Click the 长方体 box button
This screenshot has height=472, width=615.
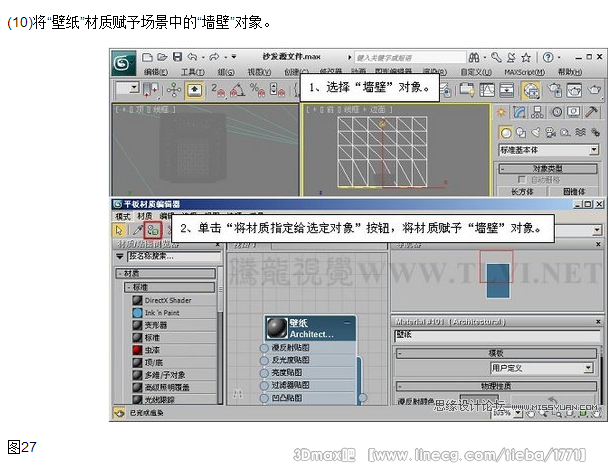tap(521, 191)
